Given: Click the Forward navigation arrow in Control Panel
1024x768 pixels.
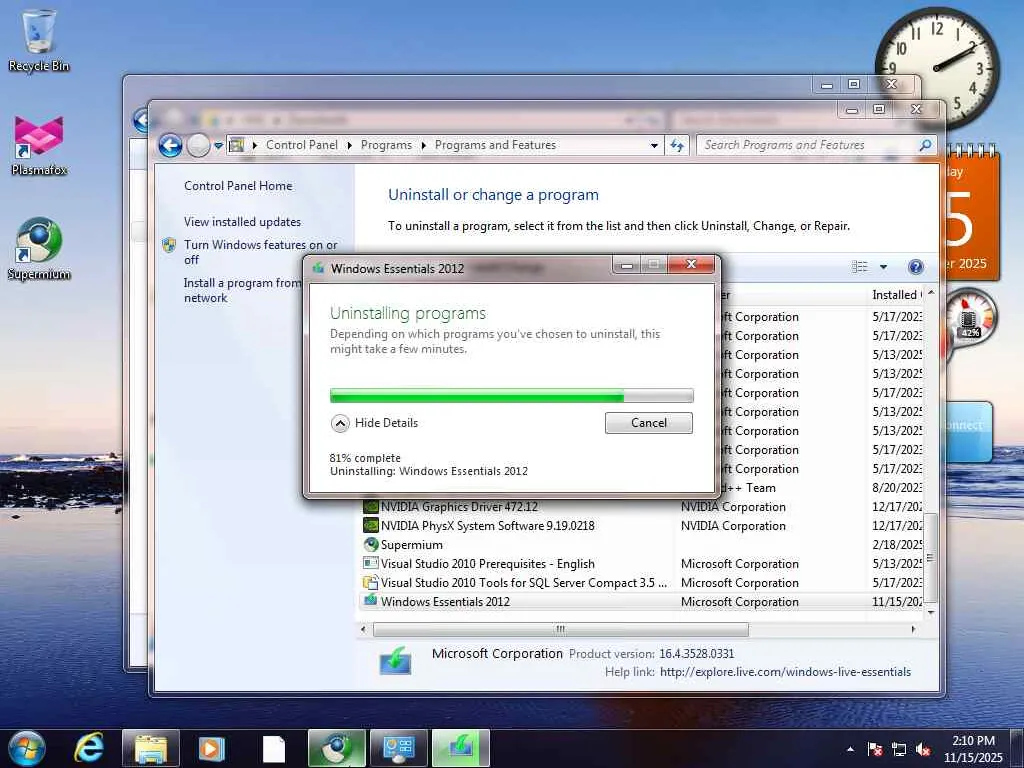Looking at the screenshot, I should pyautogui.click(x=199, y=145).
